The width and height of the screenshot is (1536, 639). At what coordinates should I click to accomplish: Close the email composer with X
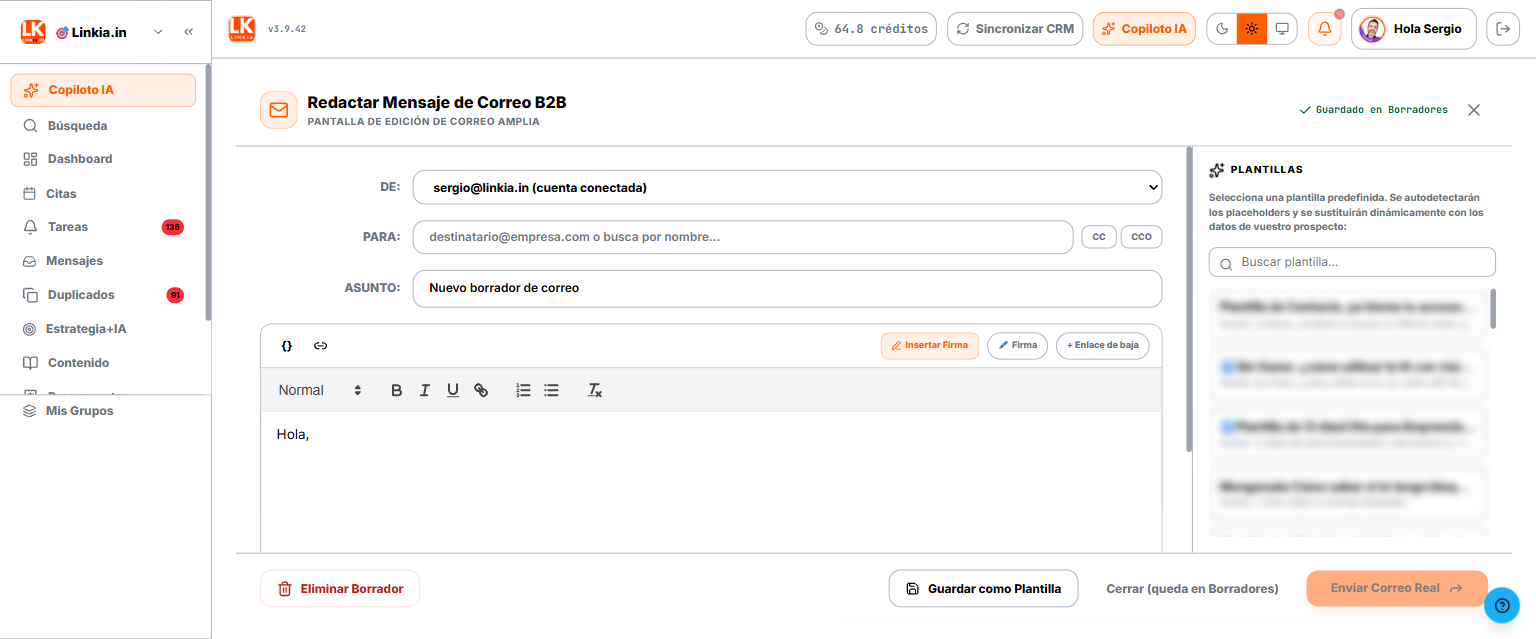pos(1474,110)
